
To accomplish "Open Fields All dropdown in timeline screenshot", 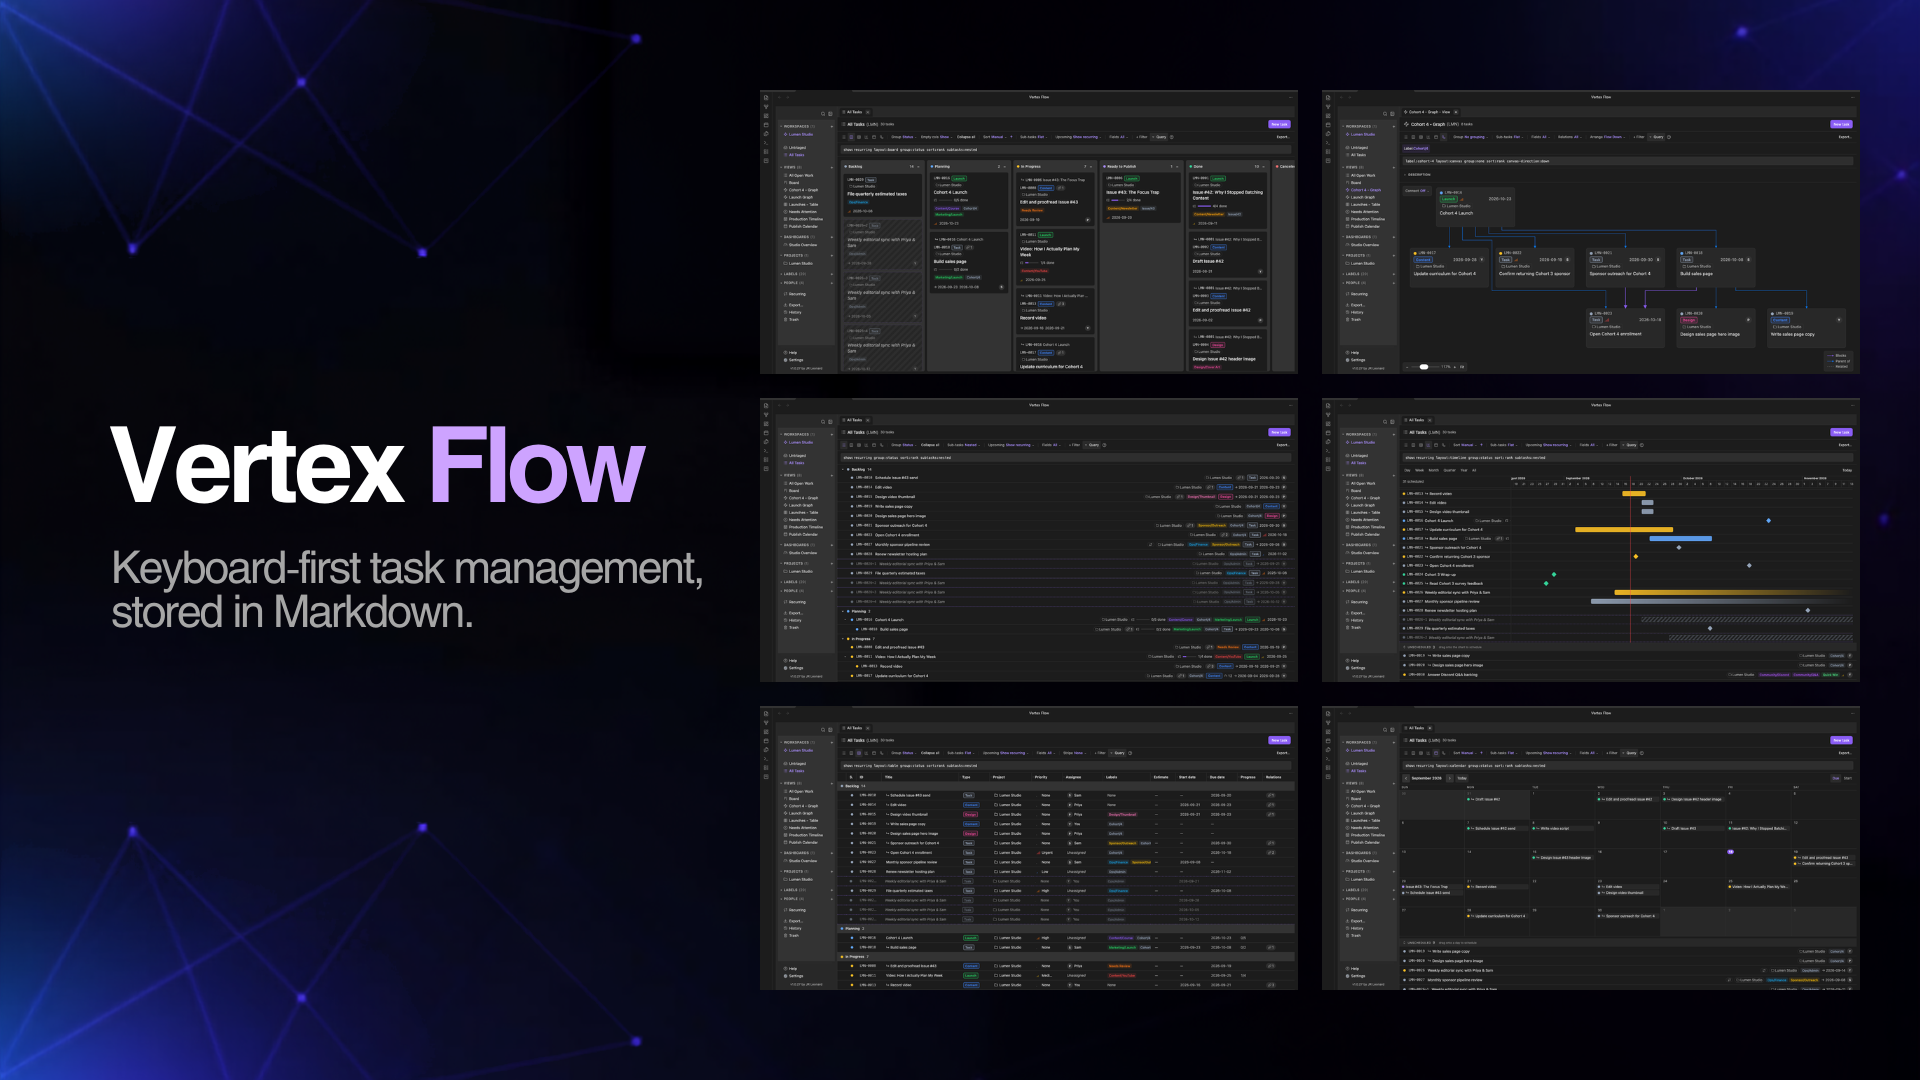I will pyautogui.click(x=1589, y=445).
